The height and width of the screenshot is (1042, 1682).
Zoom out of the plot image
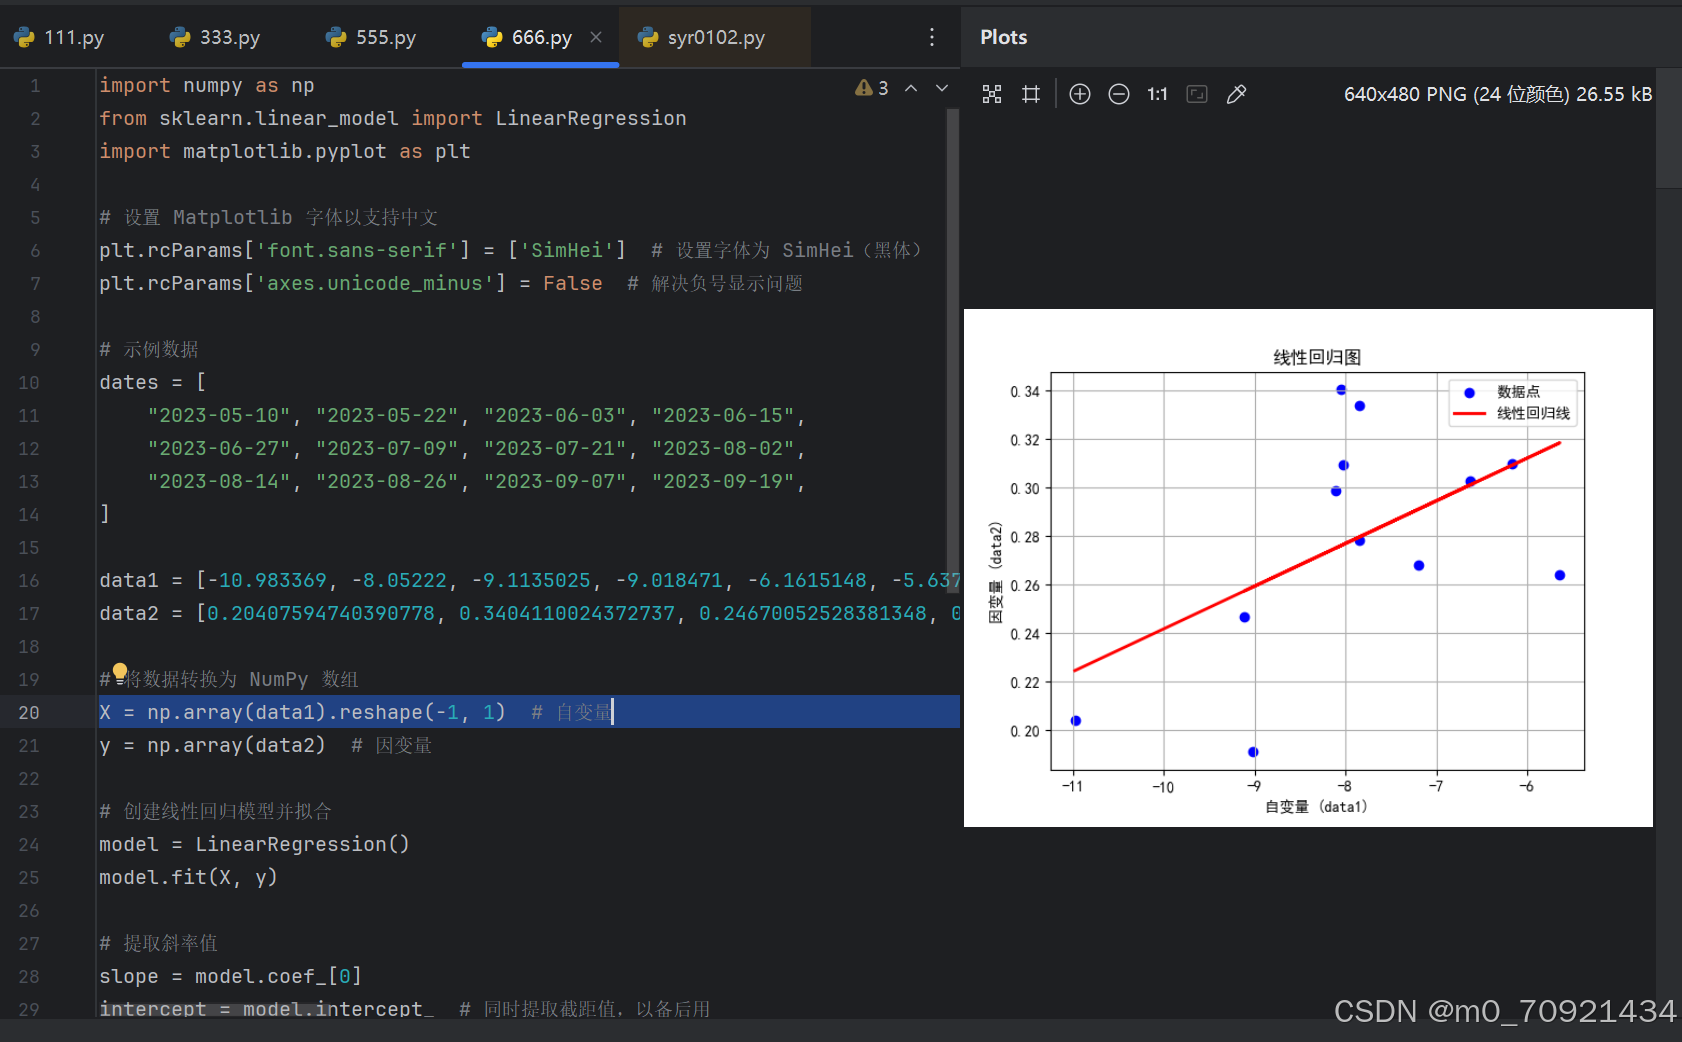pyautogui.click(x=1118, y=93)
